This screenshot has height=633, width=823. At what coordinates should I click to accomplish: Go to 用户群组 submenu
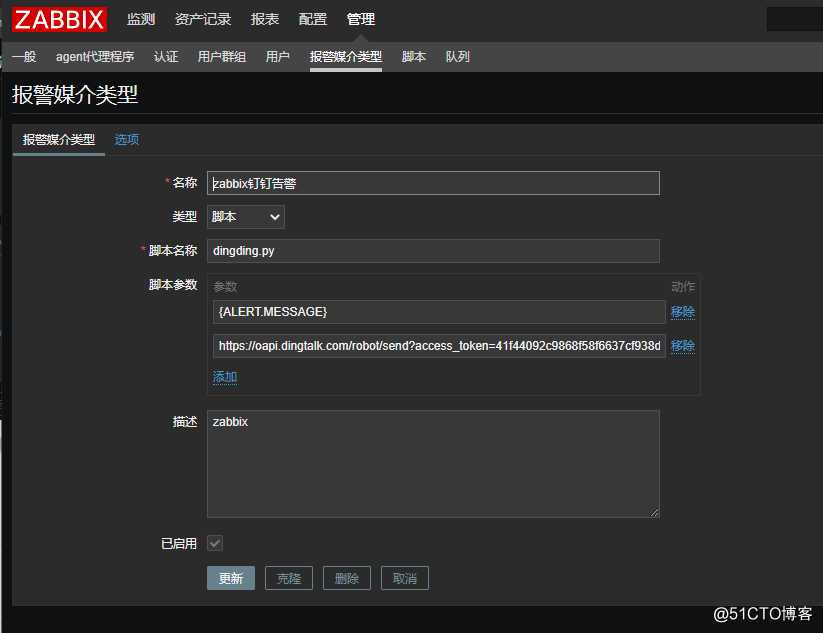point(221,57)
